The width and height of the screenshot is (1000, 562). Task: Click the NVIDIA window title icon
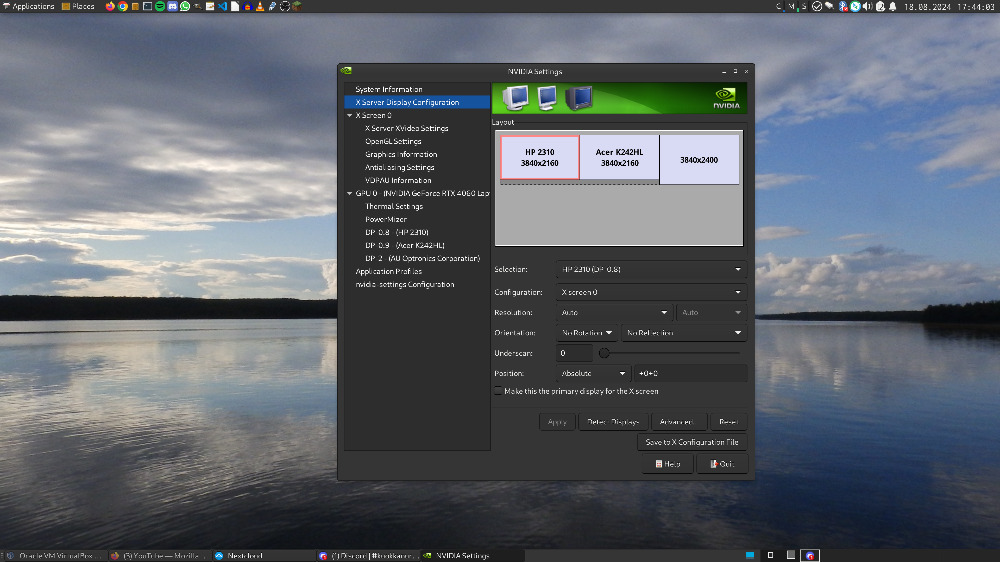point(346,71)
